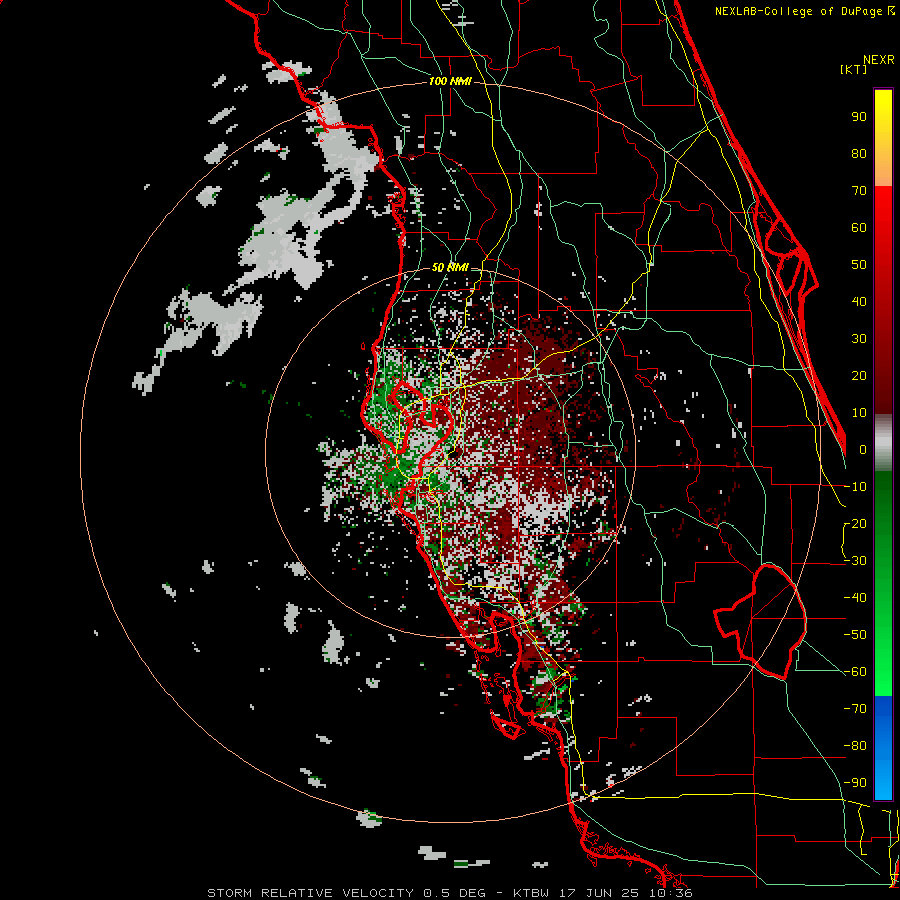Click the -80 value on the velocity scale
The width and height of the screenshot is (900, 900).
855,746
